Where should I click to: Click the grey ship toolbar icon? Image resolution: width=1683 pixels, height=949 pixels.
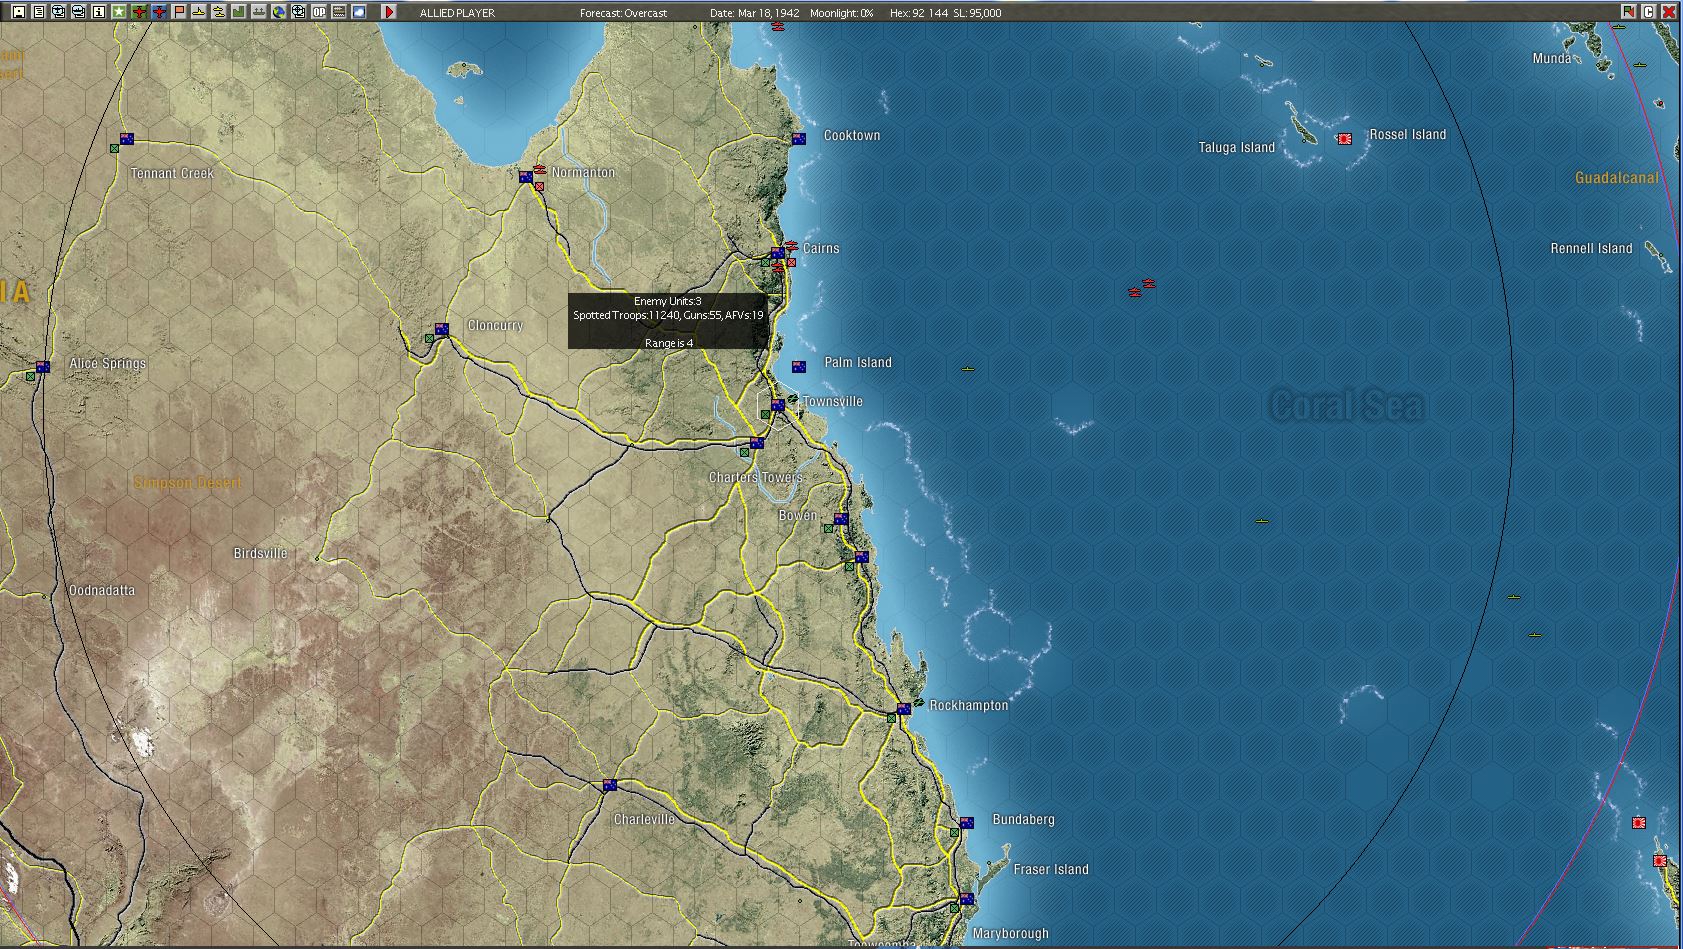point(258,12)
